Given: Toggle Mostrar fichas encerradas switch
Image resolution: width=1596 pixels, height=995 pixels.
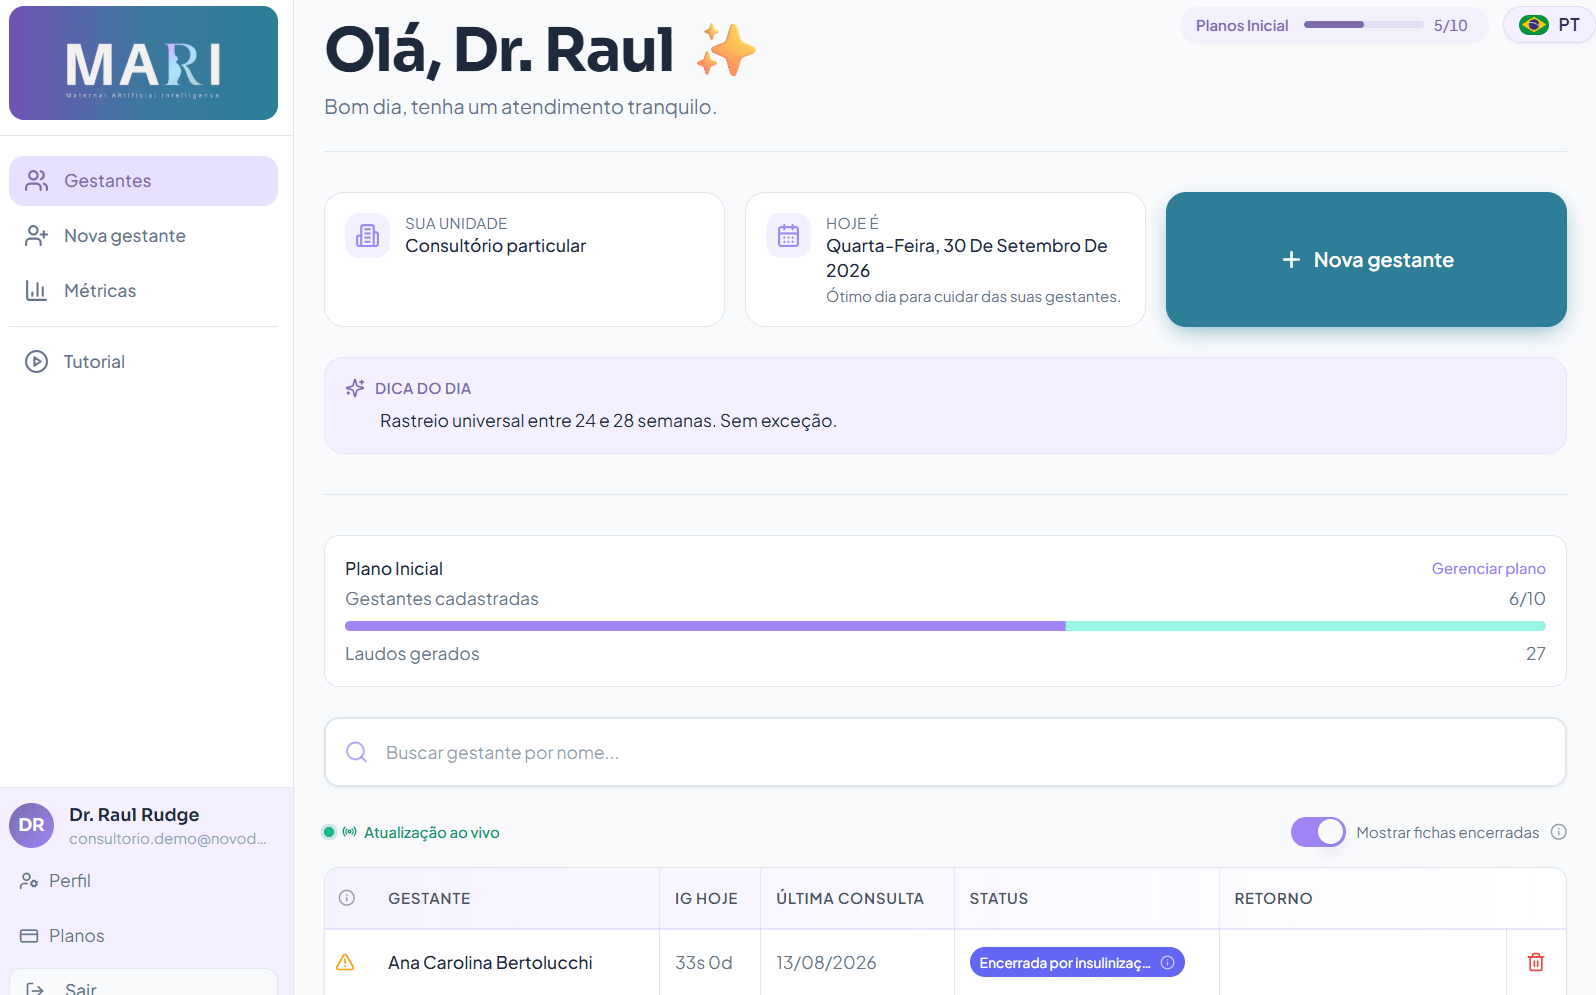Looking at the screenshot, I should pyautogui.click(x=1318, y=832).
